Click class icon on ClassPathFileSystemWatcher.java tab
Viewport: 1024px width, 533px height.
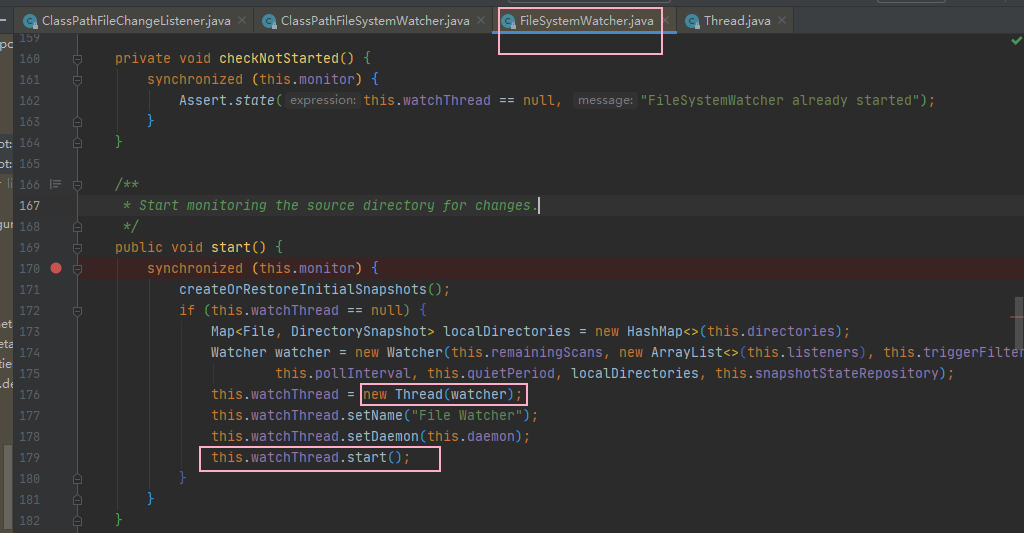point(269,22)
